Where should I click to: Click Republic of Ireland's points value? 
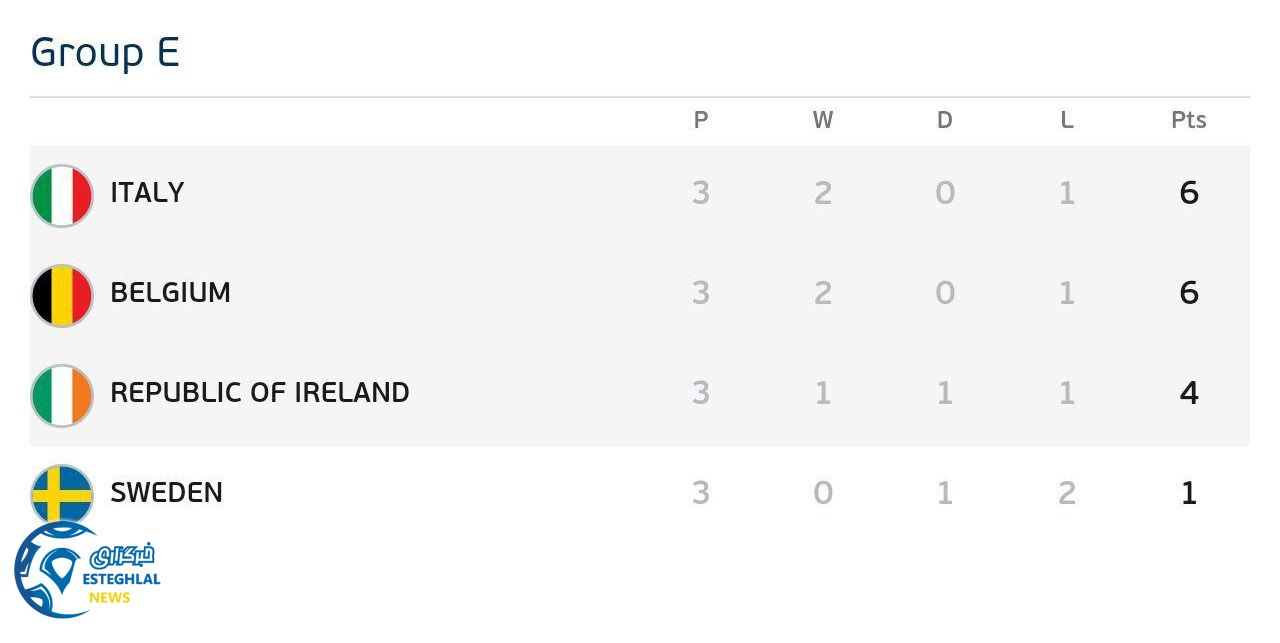click(x=1188, y=392)
